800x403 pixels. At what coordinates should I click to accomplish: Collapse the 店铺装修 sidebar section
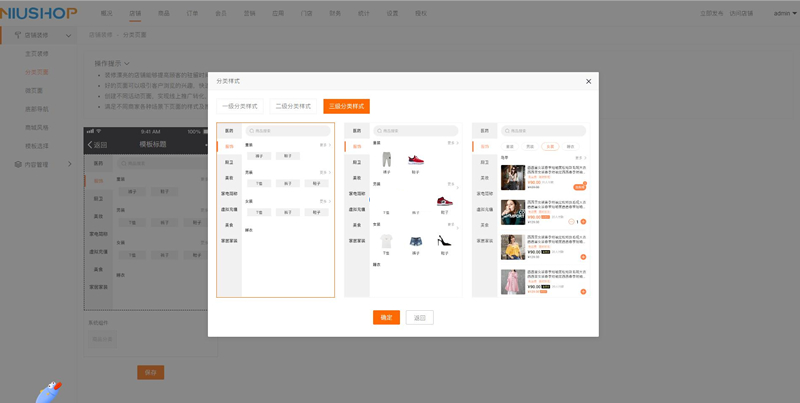coord(68,35)
